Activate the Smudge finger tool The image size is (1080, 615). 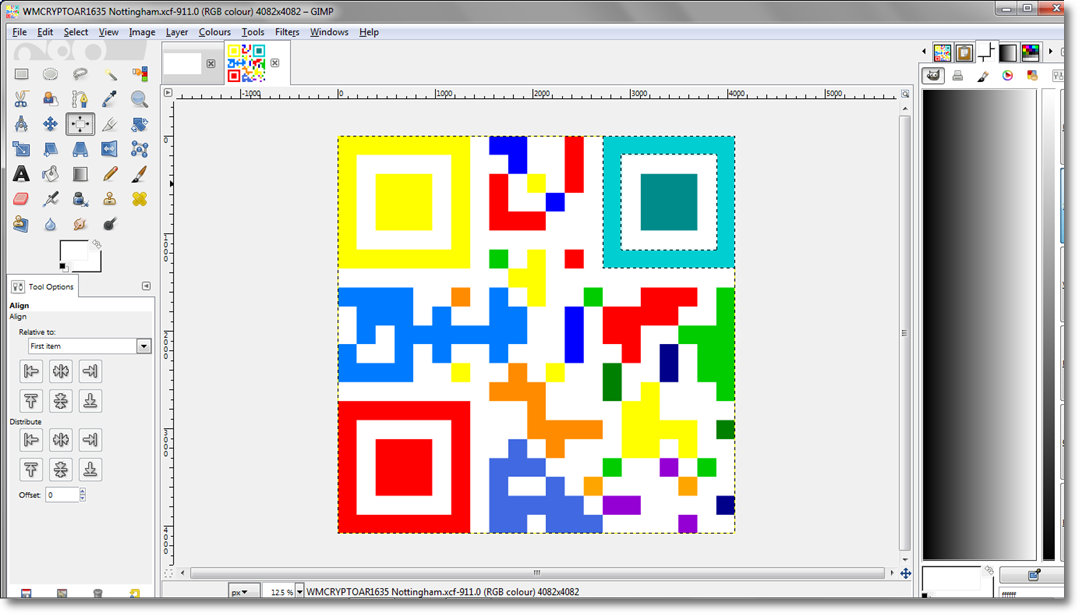point(80,224)
